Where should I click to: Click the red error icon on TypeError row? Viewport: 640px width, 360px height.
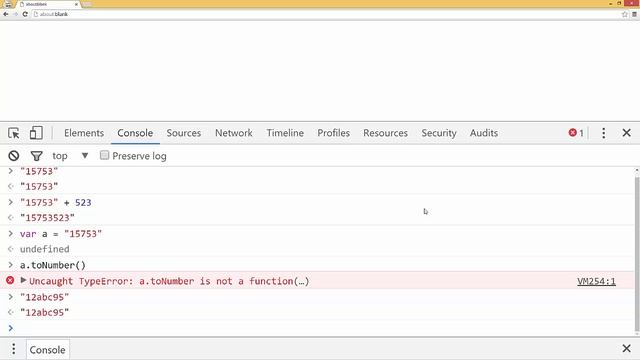(10, 280)
